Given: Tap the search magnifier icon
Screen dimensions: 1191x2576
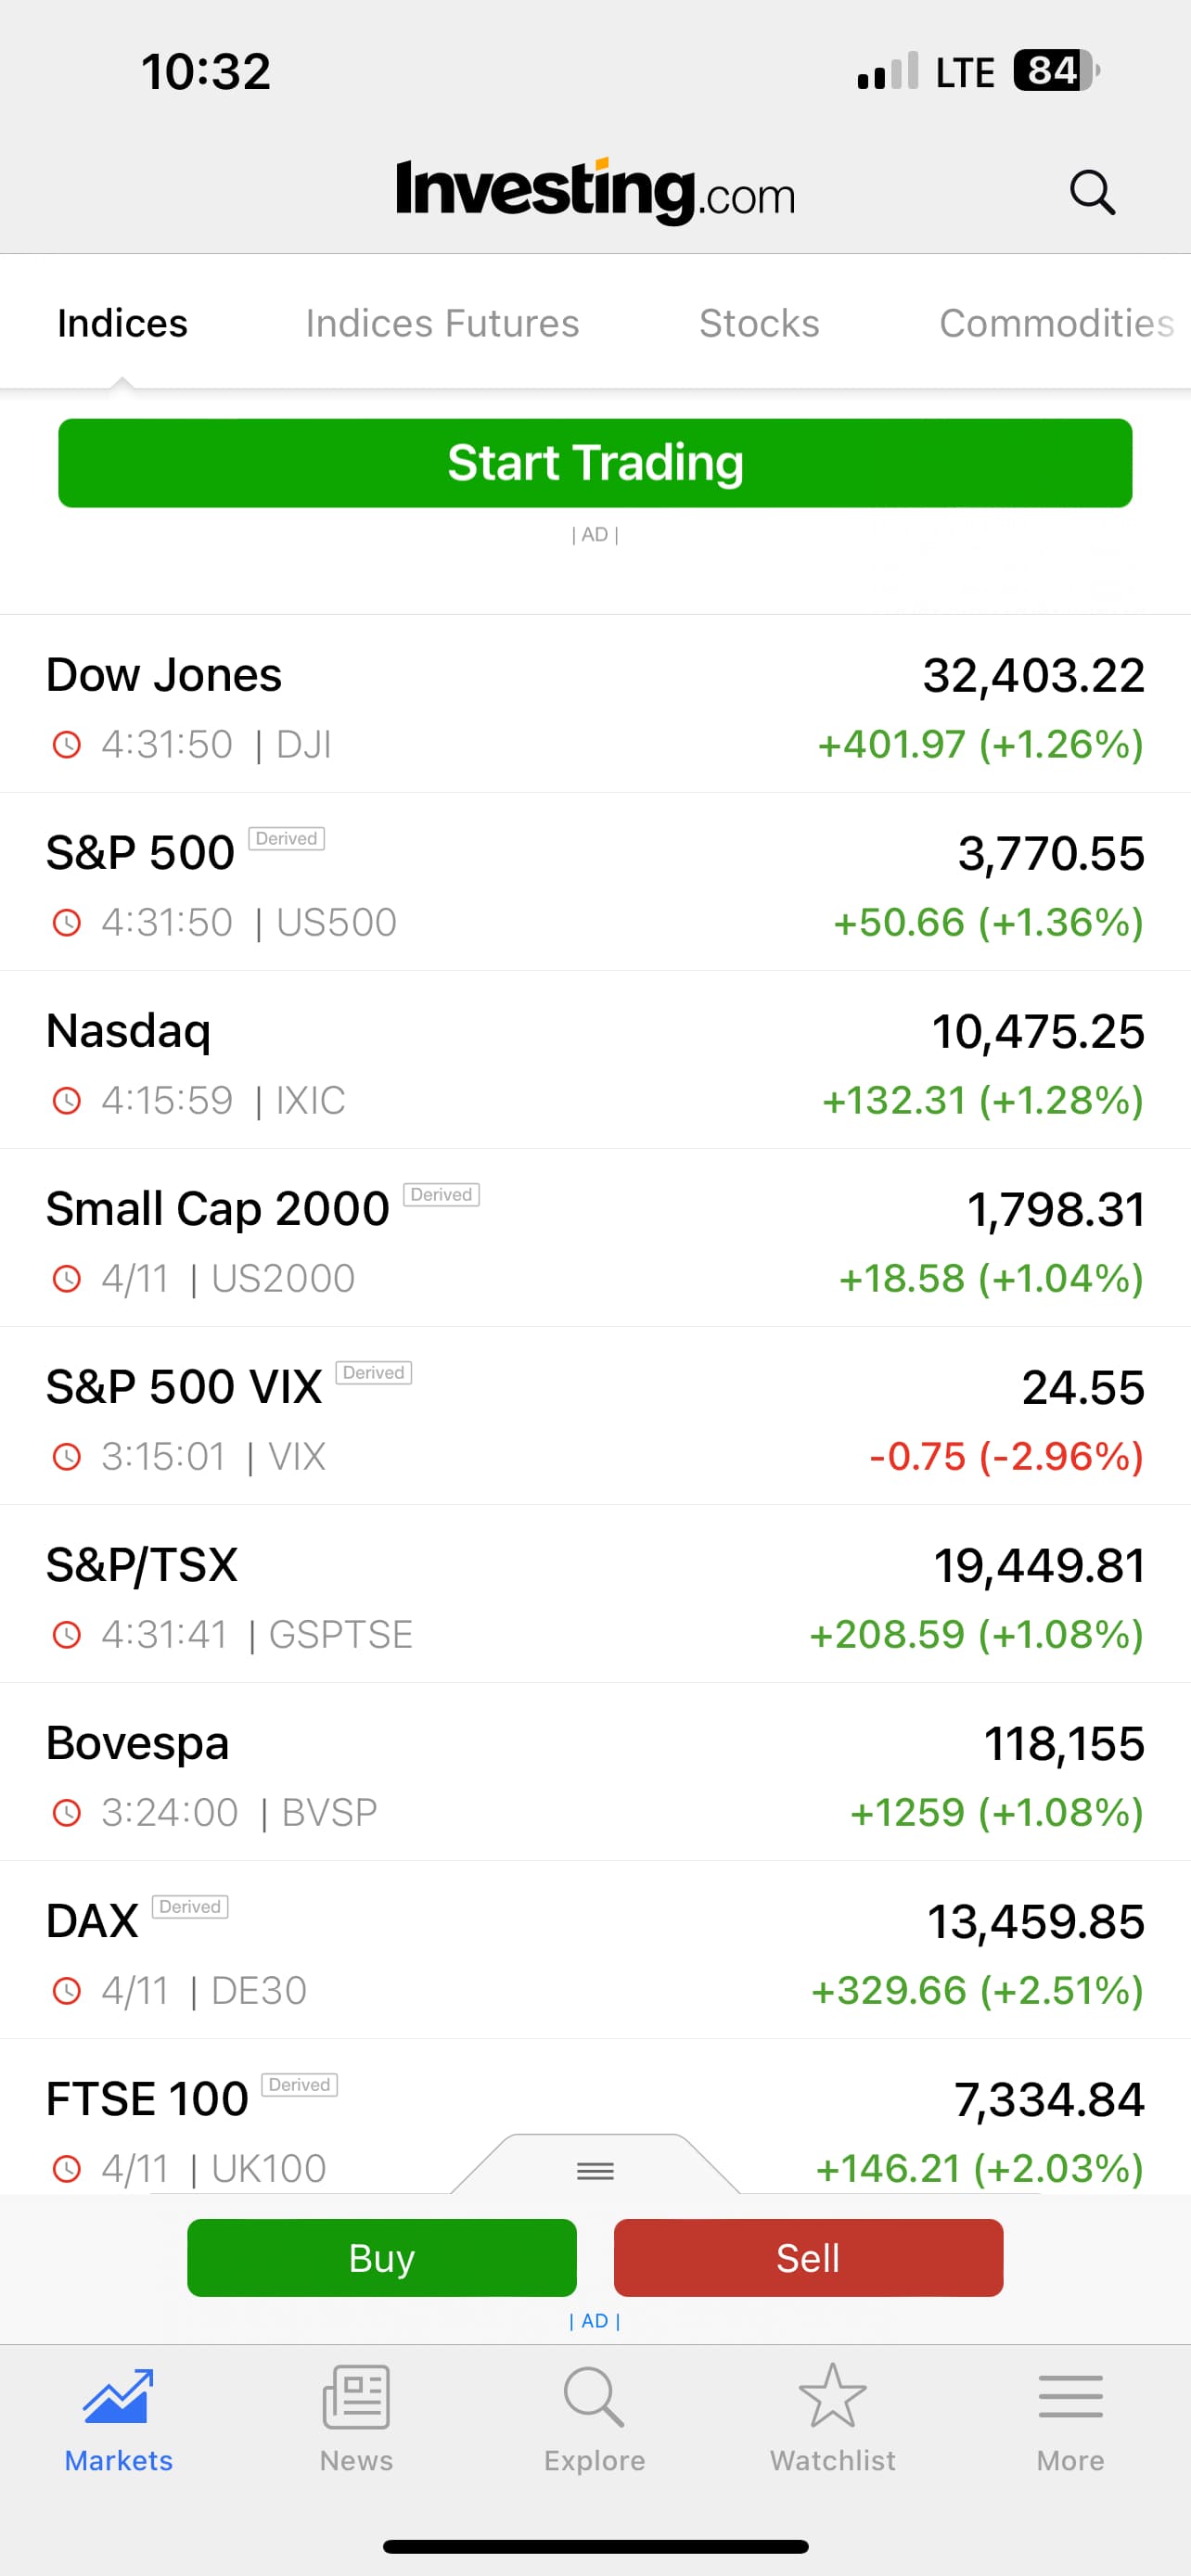Looking at the screenshot, I should 1091,192.
